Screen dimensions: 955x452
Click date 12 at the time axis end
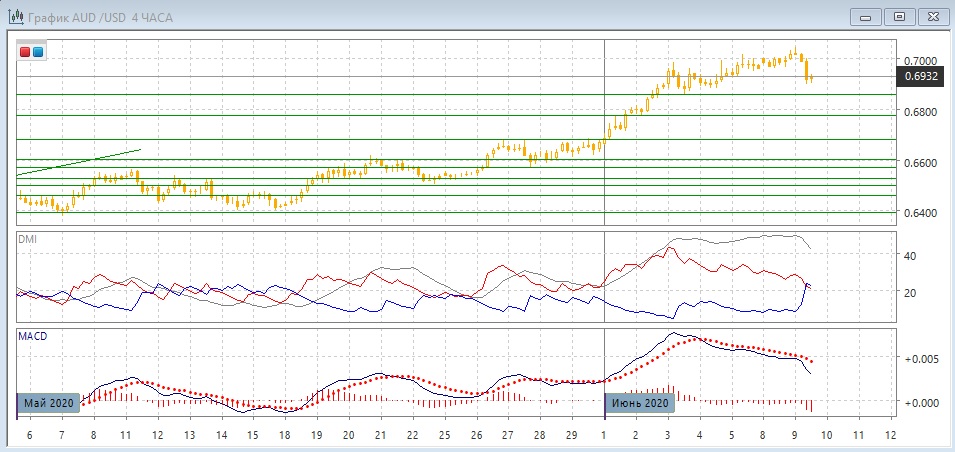pos(892,436)
